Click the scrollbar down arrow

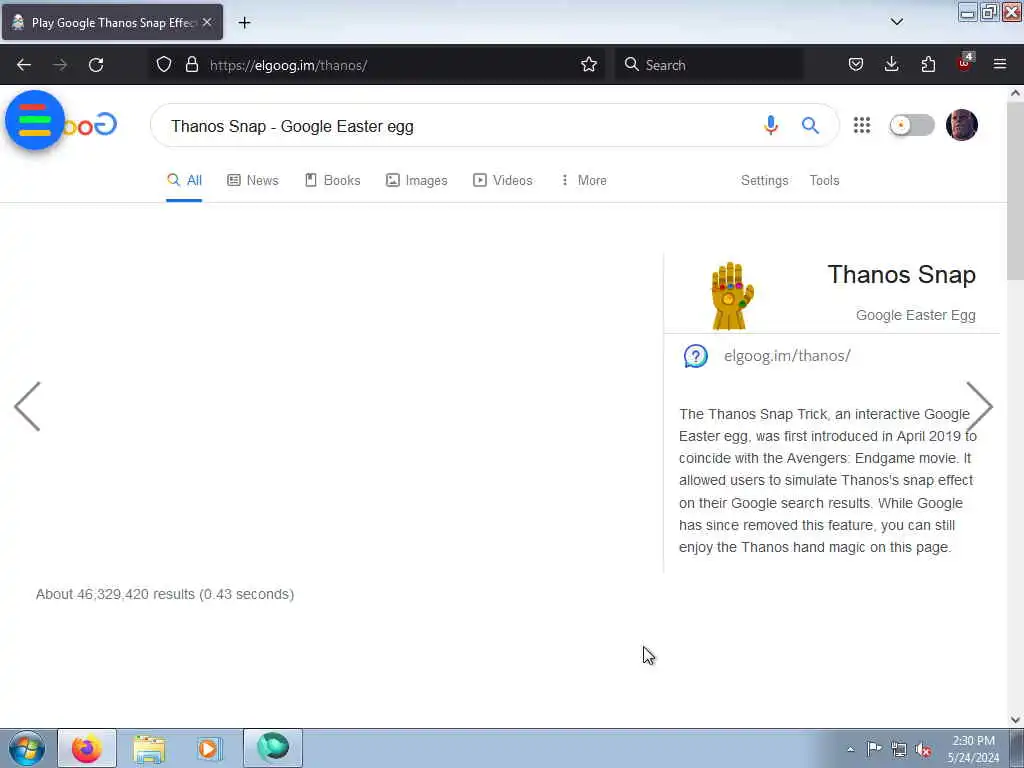point(1015,720)
